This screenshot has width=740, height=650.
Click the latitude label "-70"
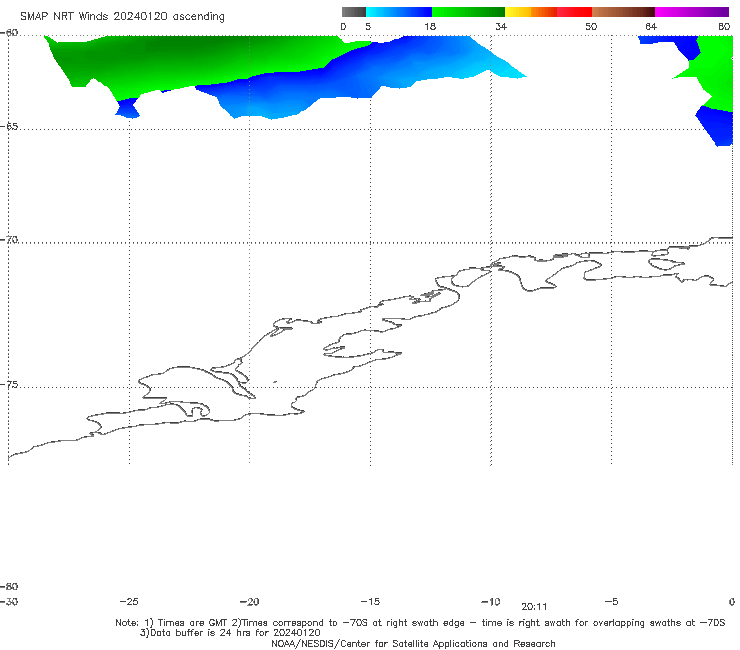pos(9,240)
